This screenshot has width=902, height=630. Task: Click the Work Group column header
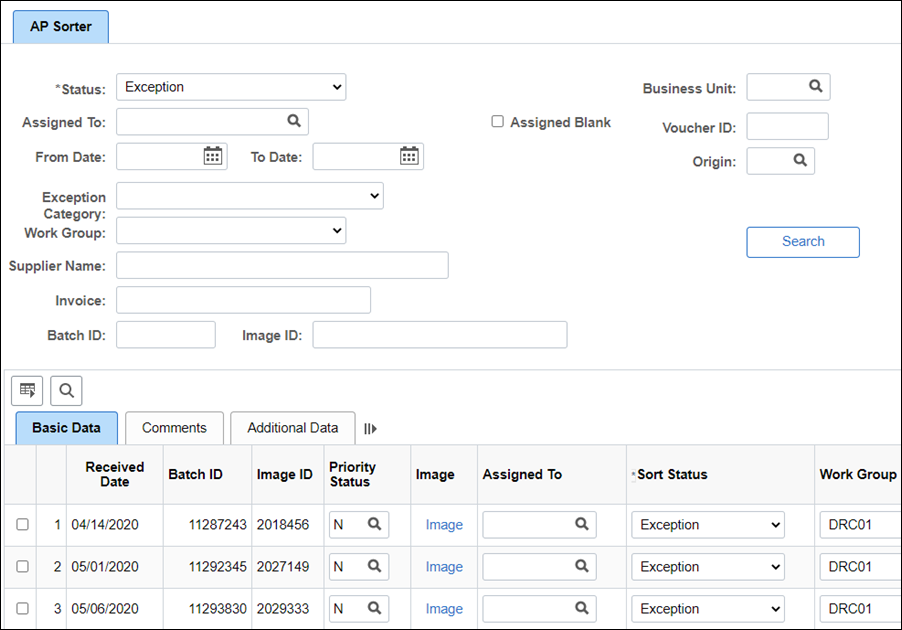[858, 475]
